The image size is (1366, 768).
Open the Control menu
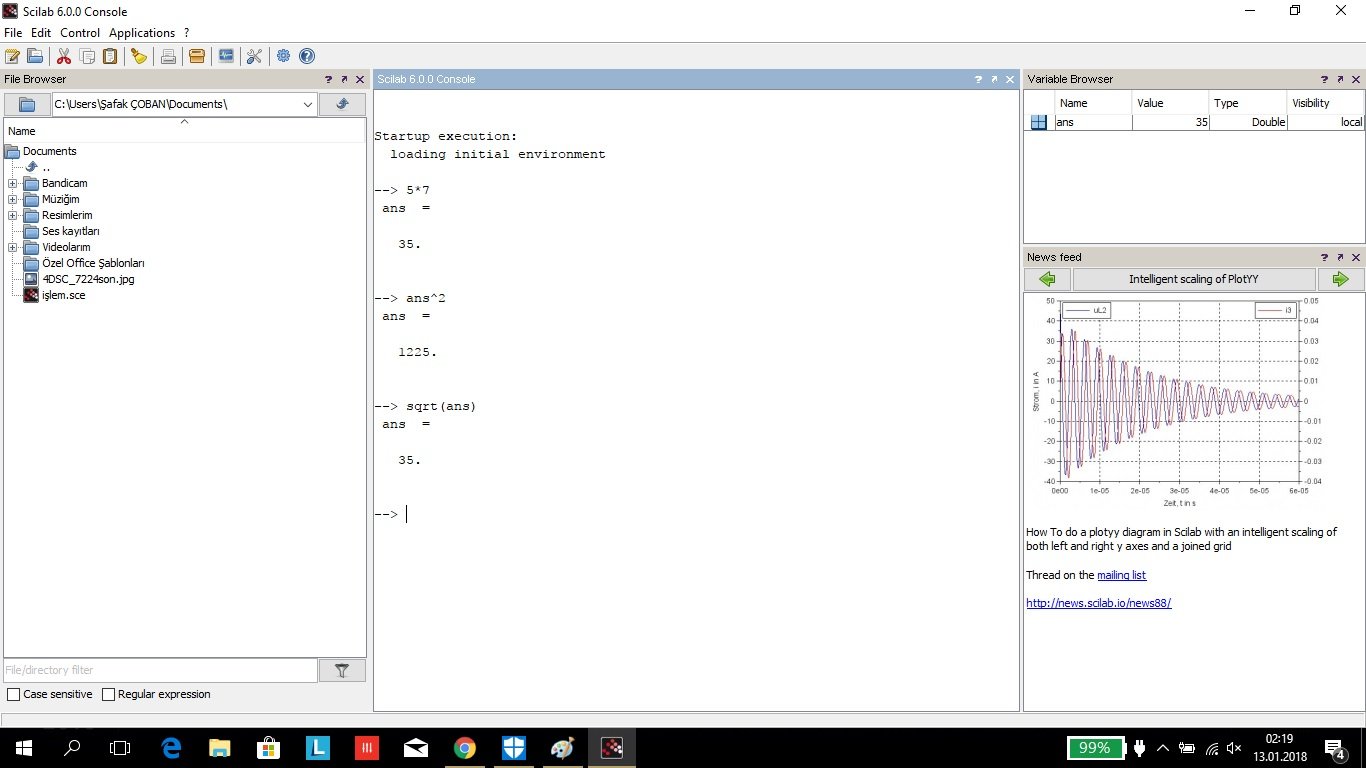(80, 33)
